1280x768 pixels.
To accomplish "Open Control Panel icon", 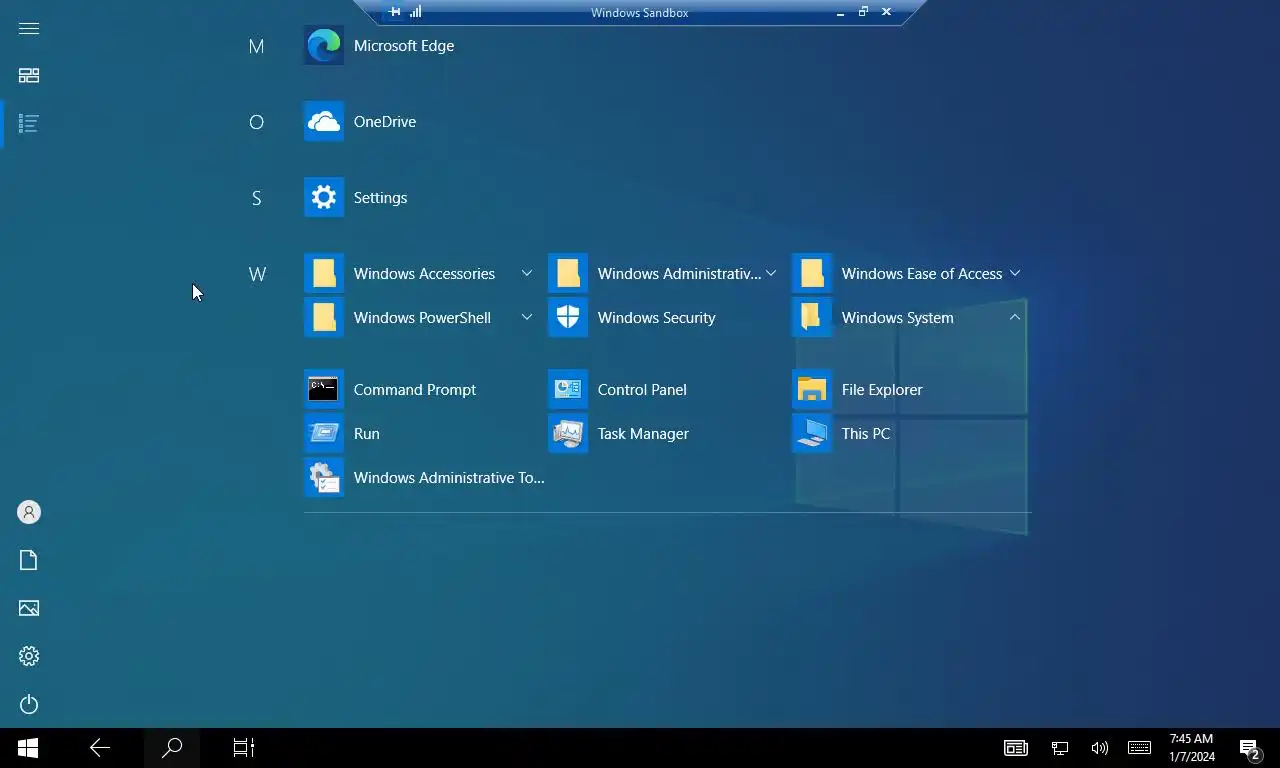I will coord(568,390).
